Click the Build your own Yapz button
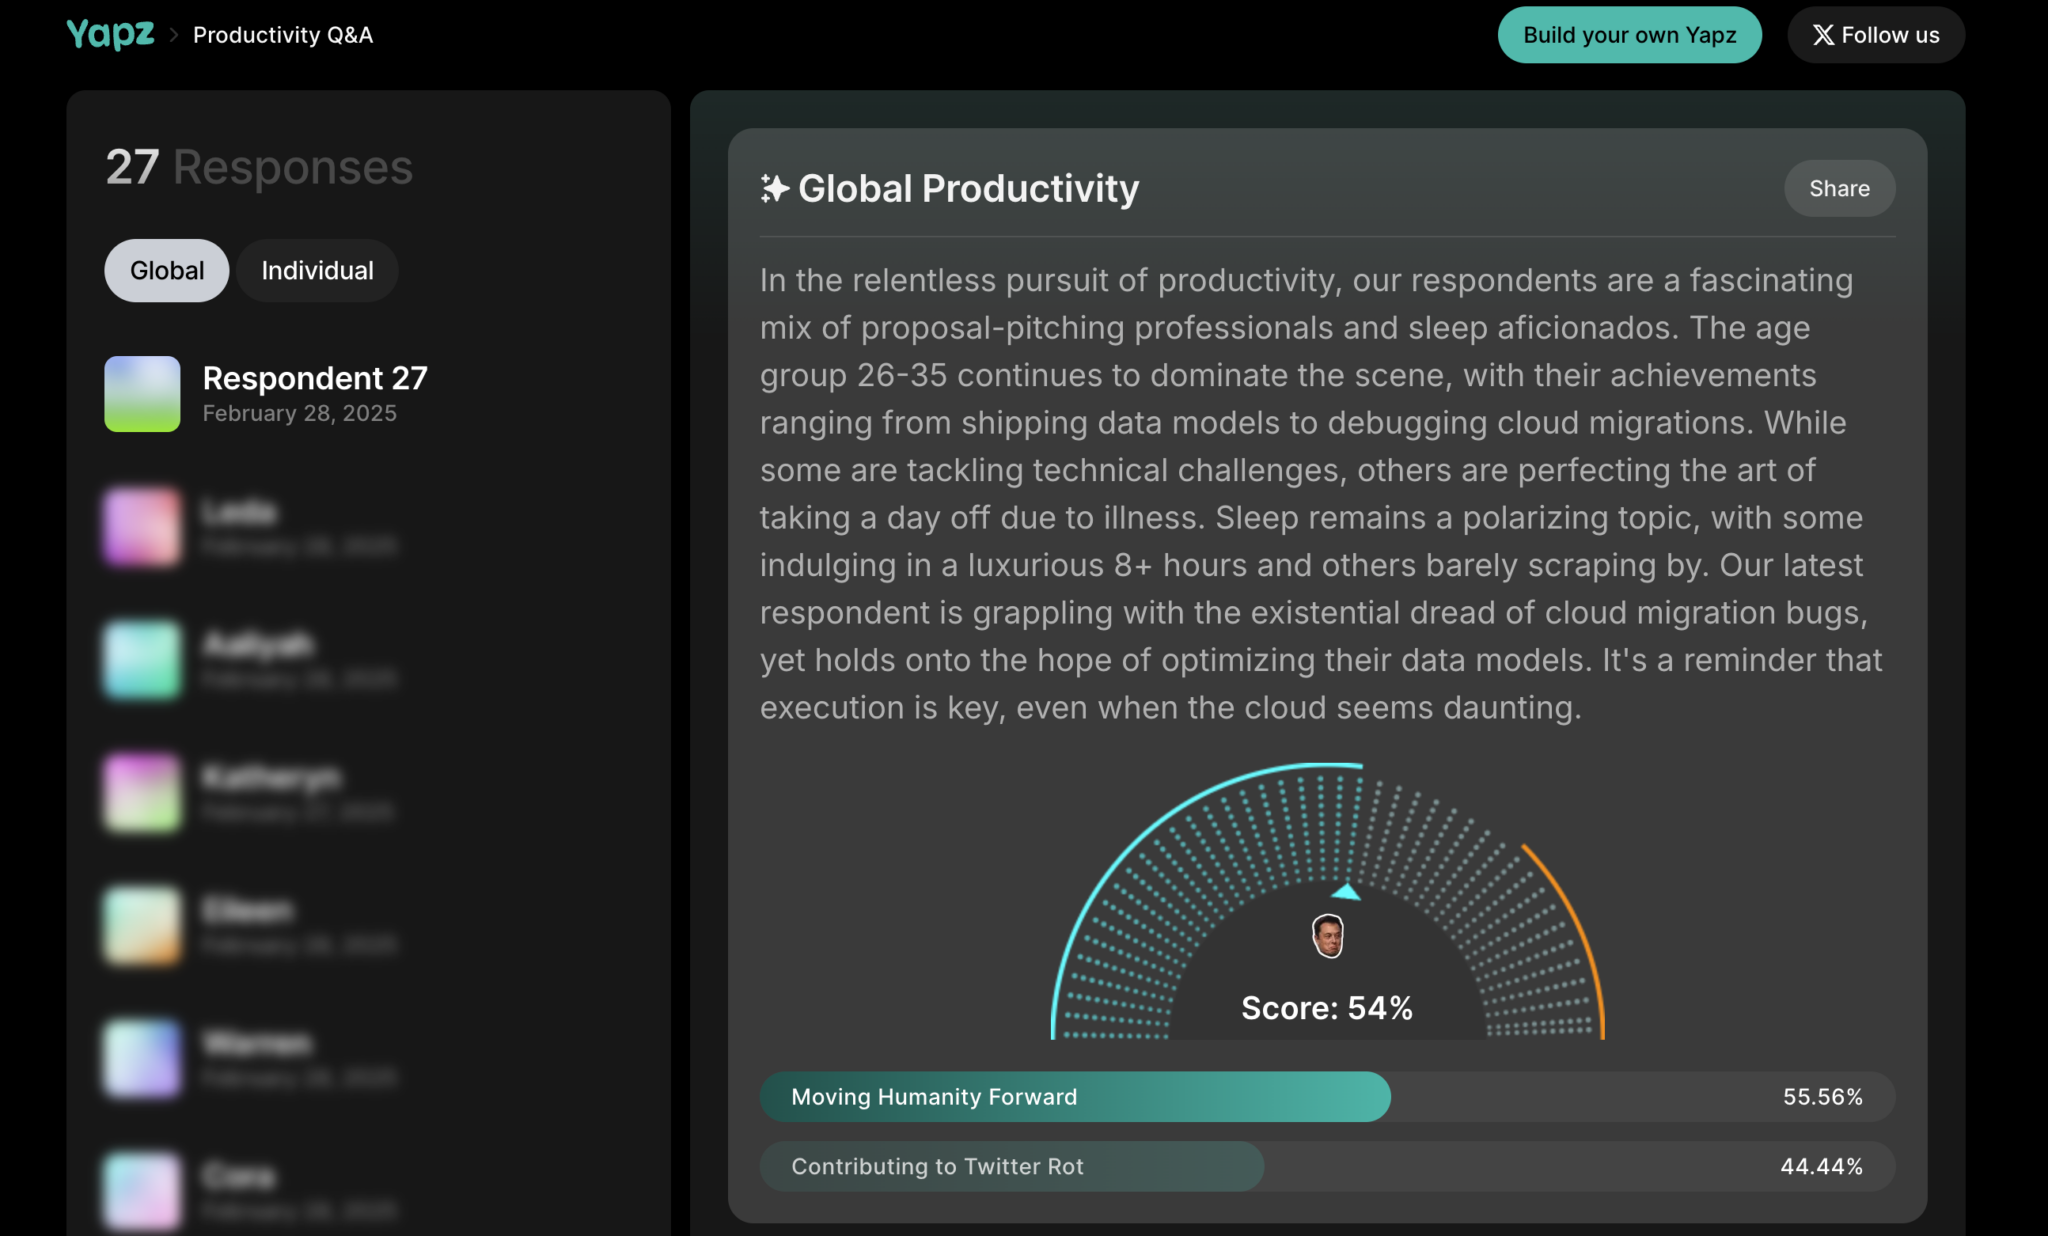 pos(1629,34)
